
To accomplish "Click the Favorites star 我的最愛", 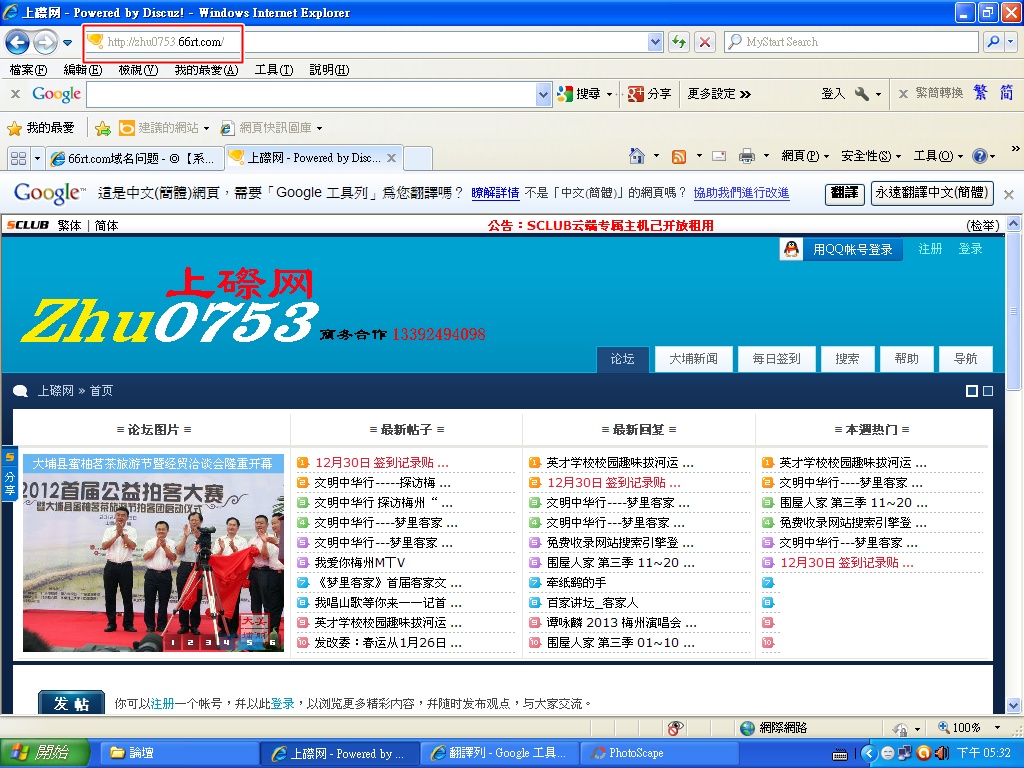I will click(40, 128).
